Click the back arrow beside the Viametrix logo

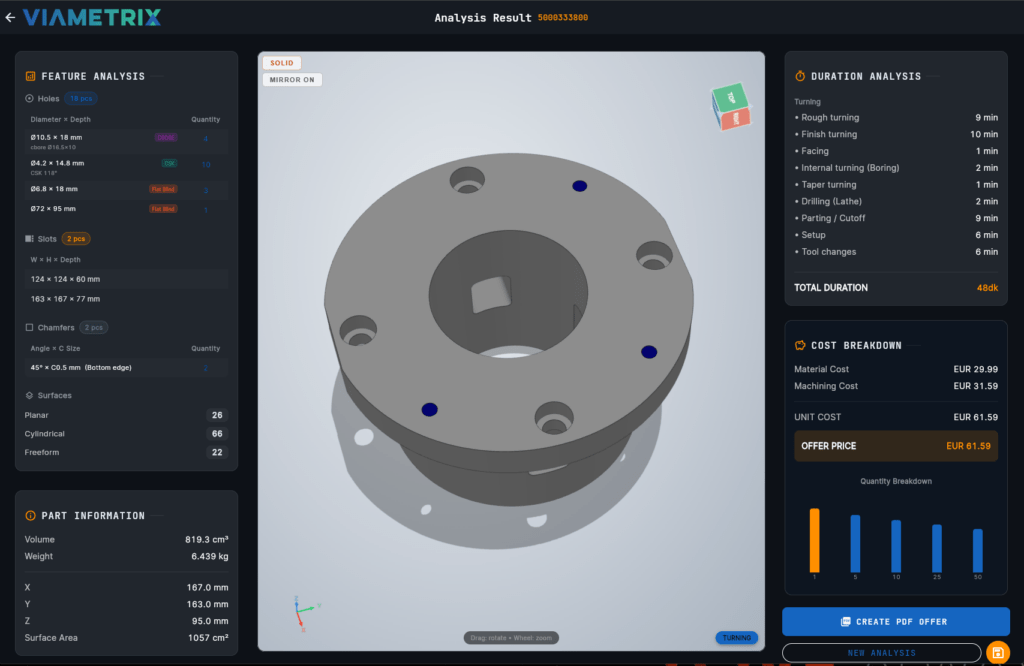coord(10,17)
